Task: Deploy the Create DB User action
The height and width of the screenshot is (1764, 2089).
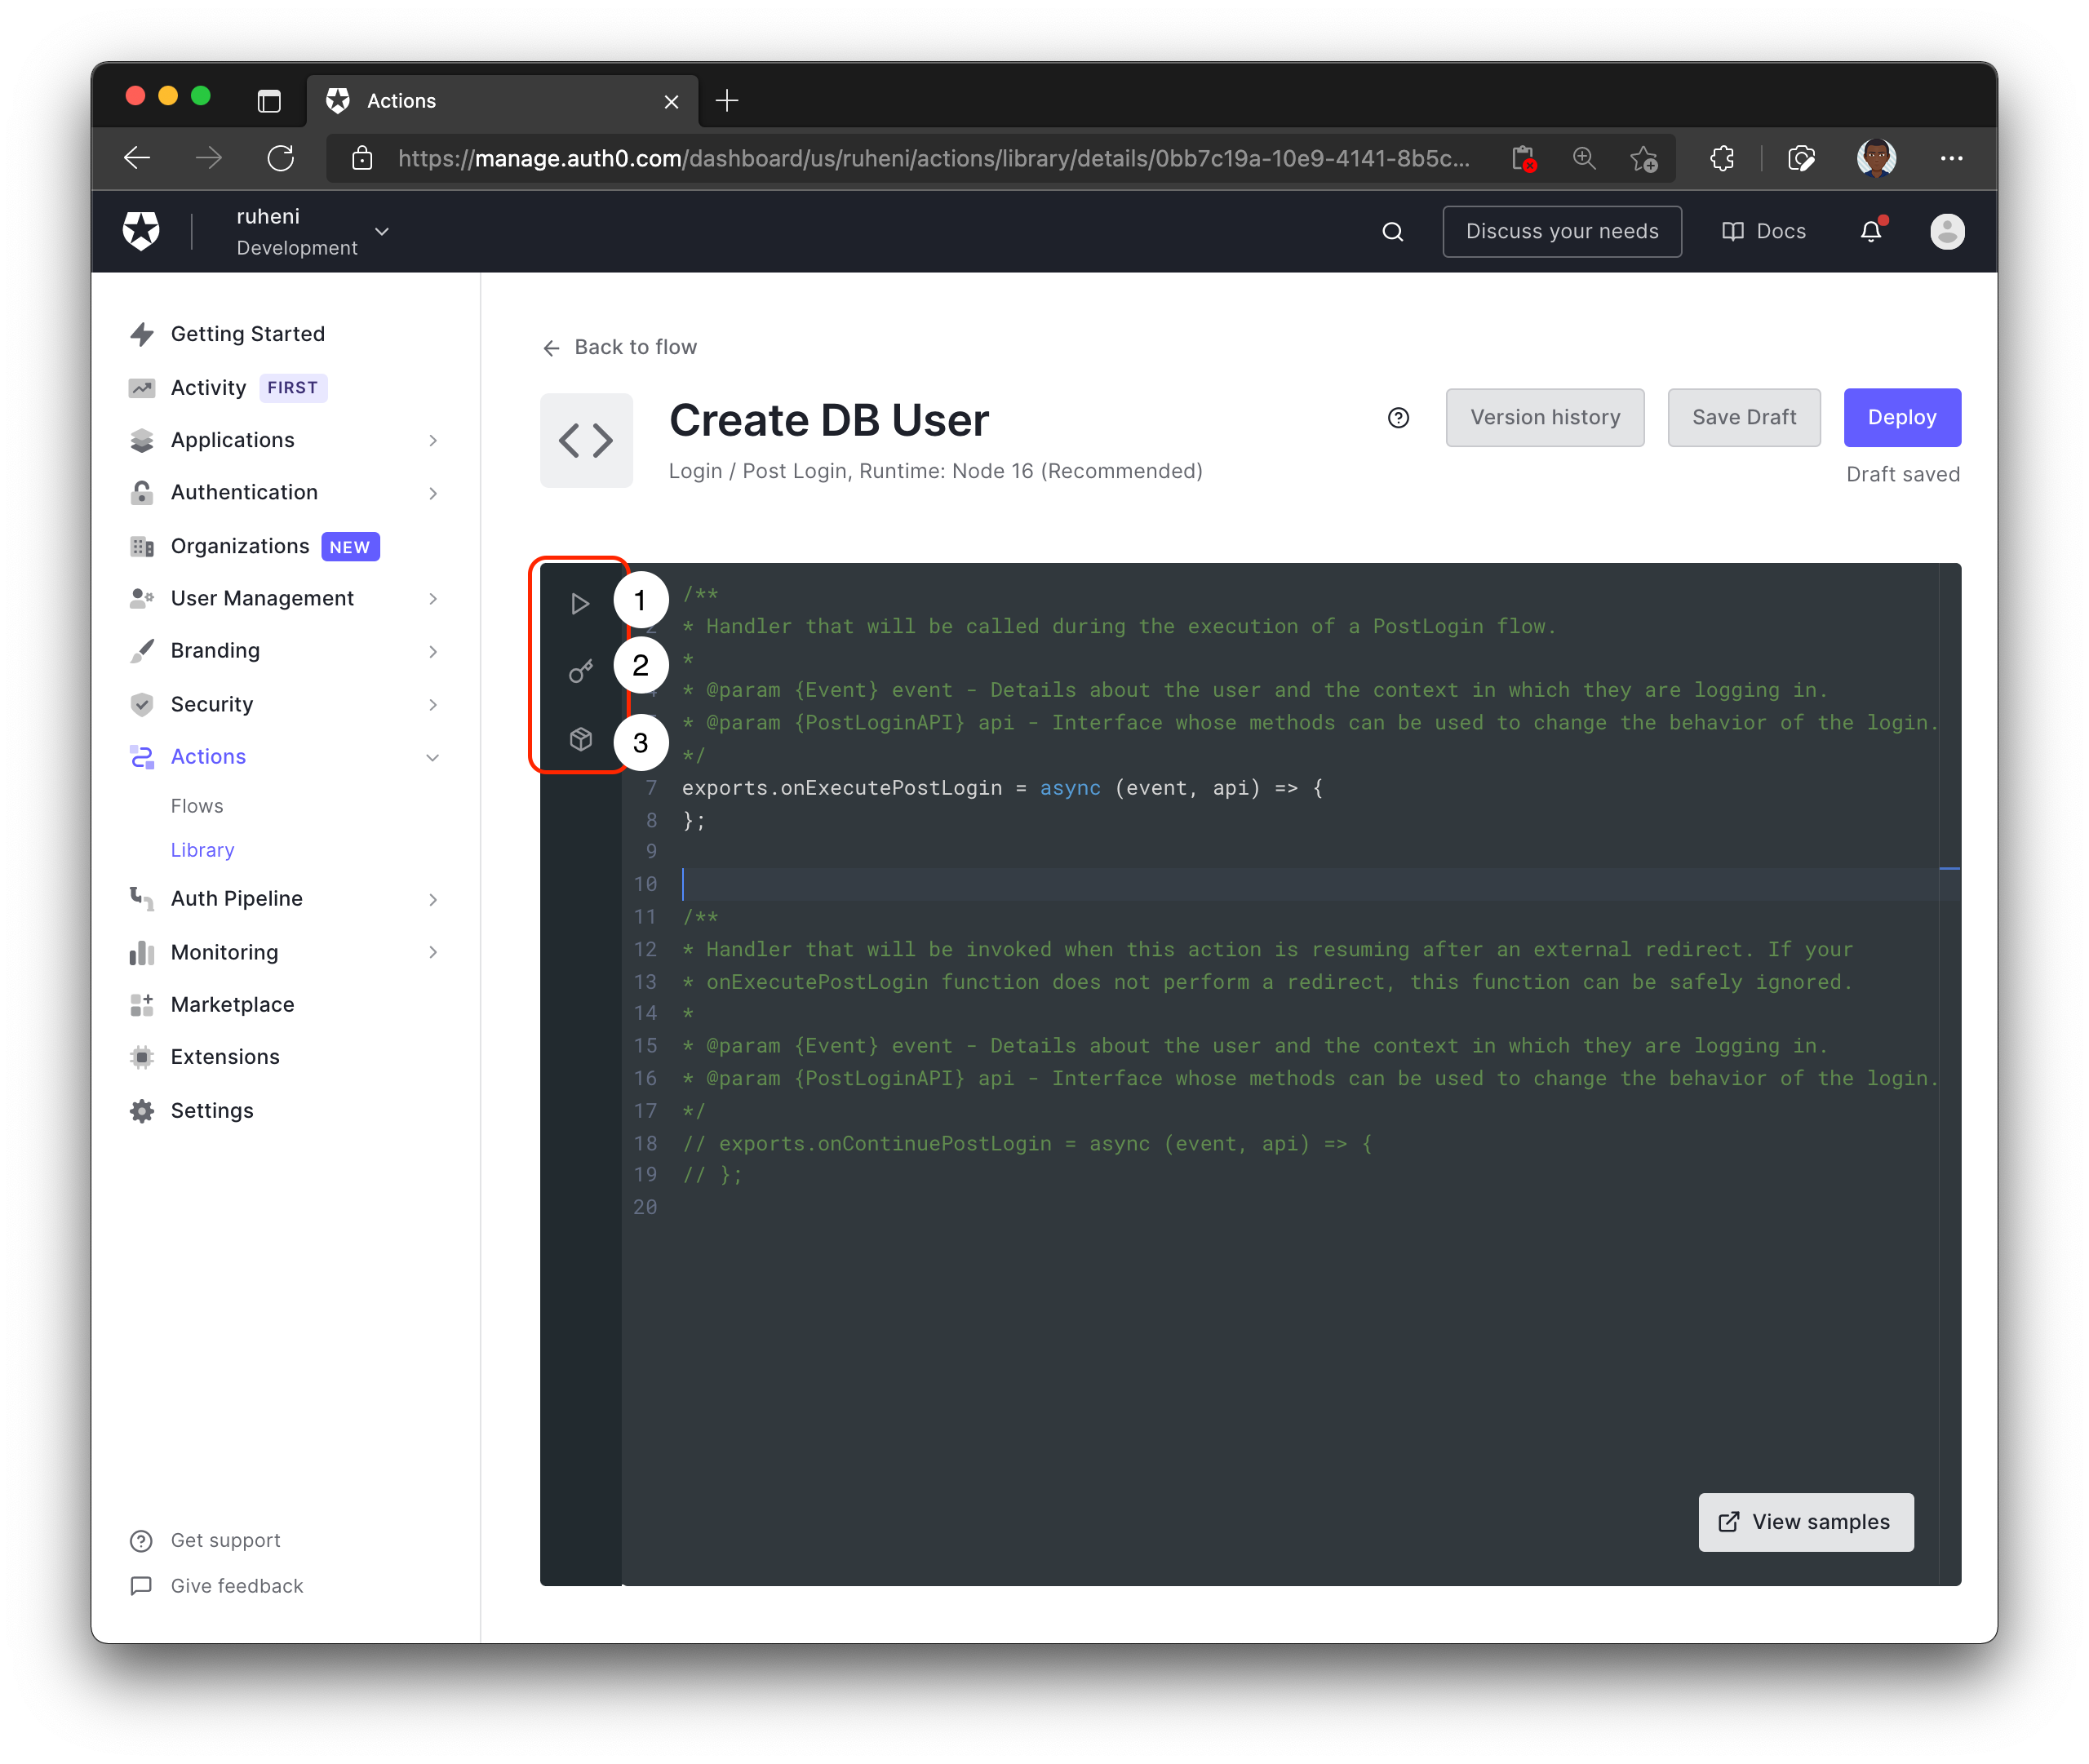Action: tap(1901, 417)
